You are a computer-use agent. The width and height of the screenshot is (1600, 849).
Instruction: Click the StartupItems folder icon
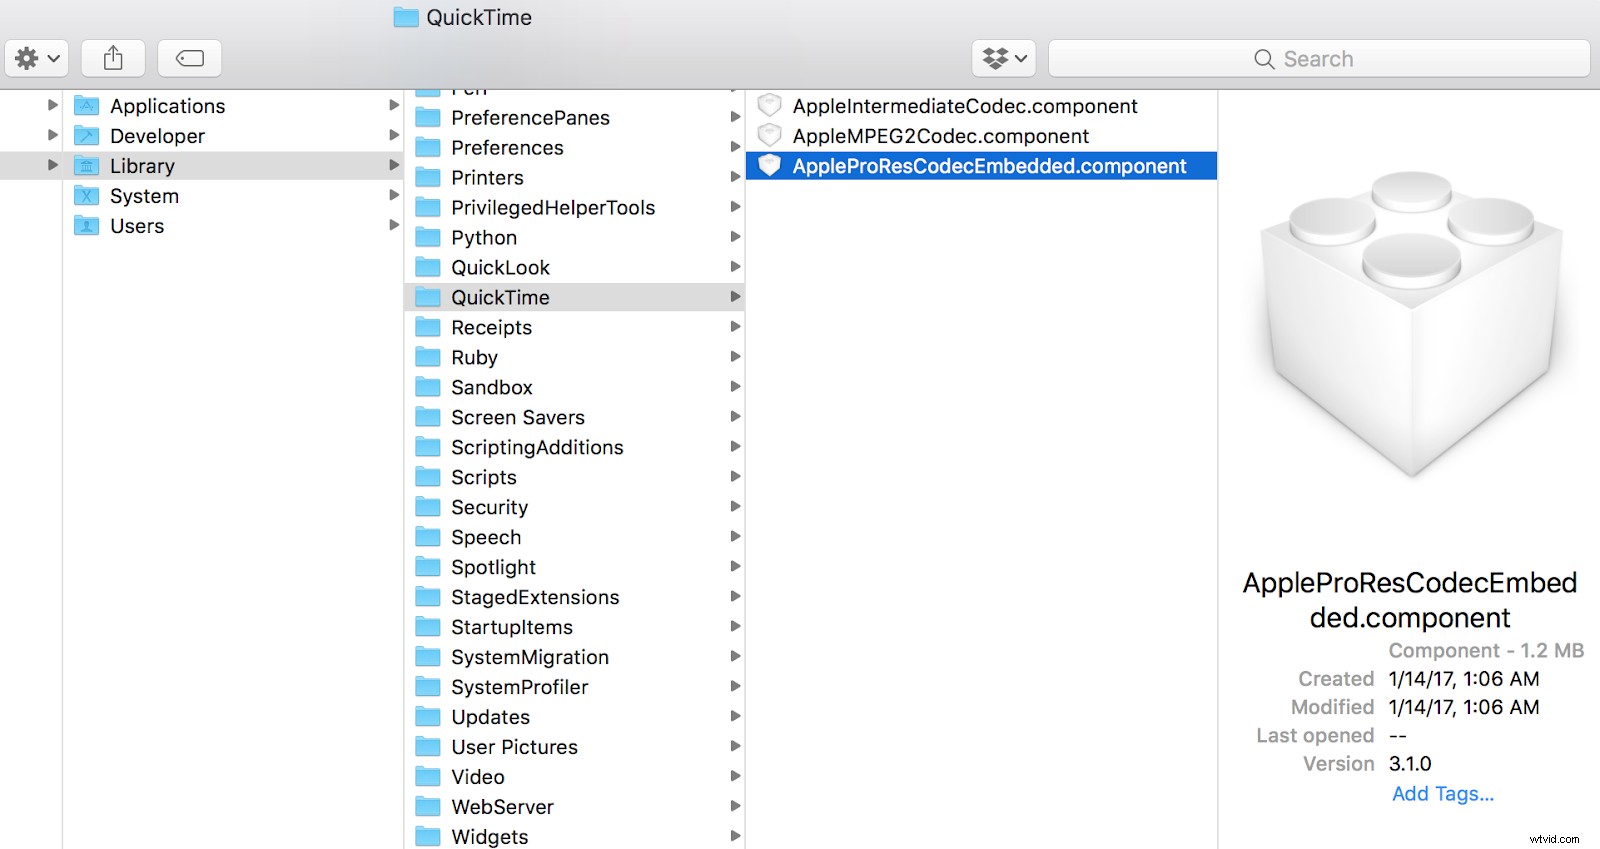[428, 628]
